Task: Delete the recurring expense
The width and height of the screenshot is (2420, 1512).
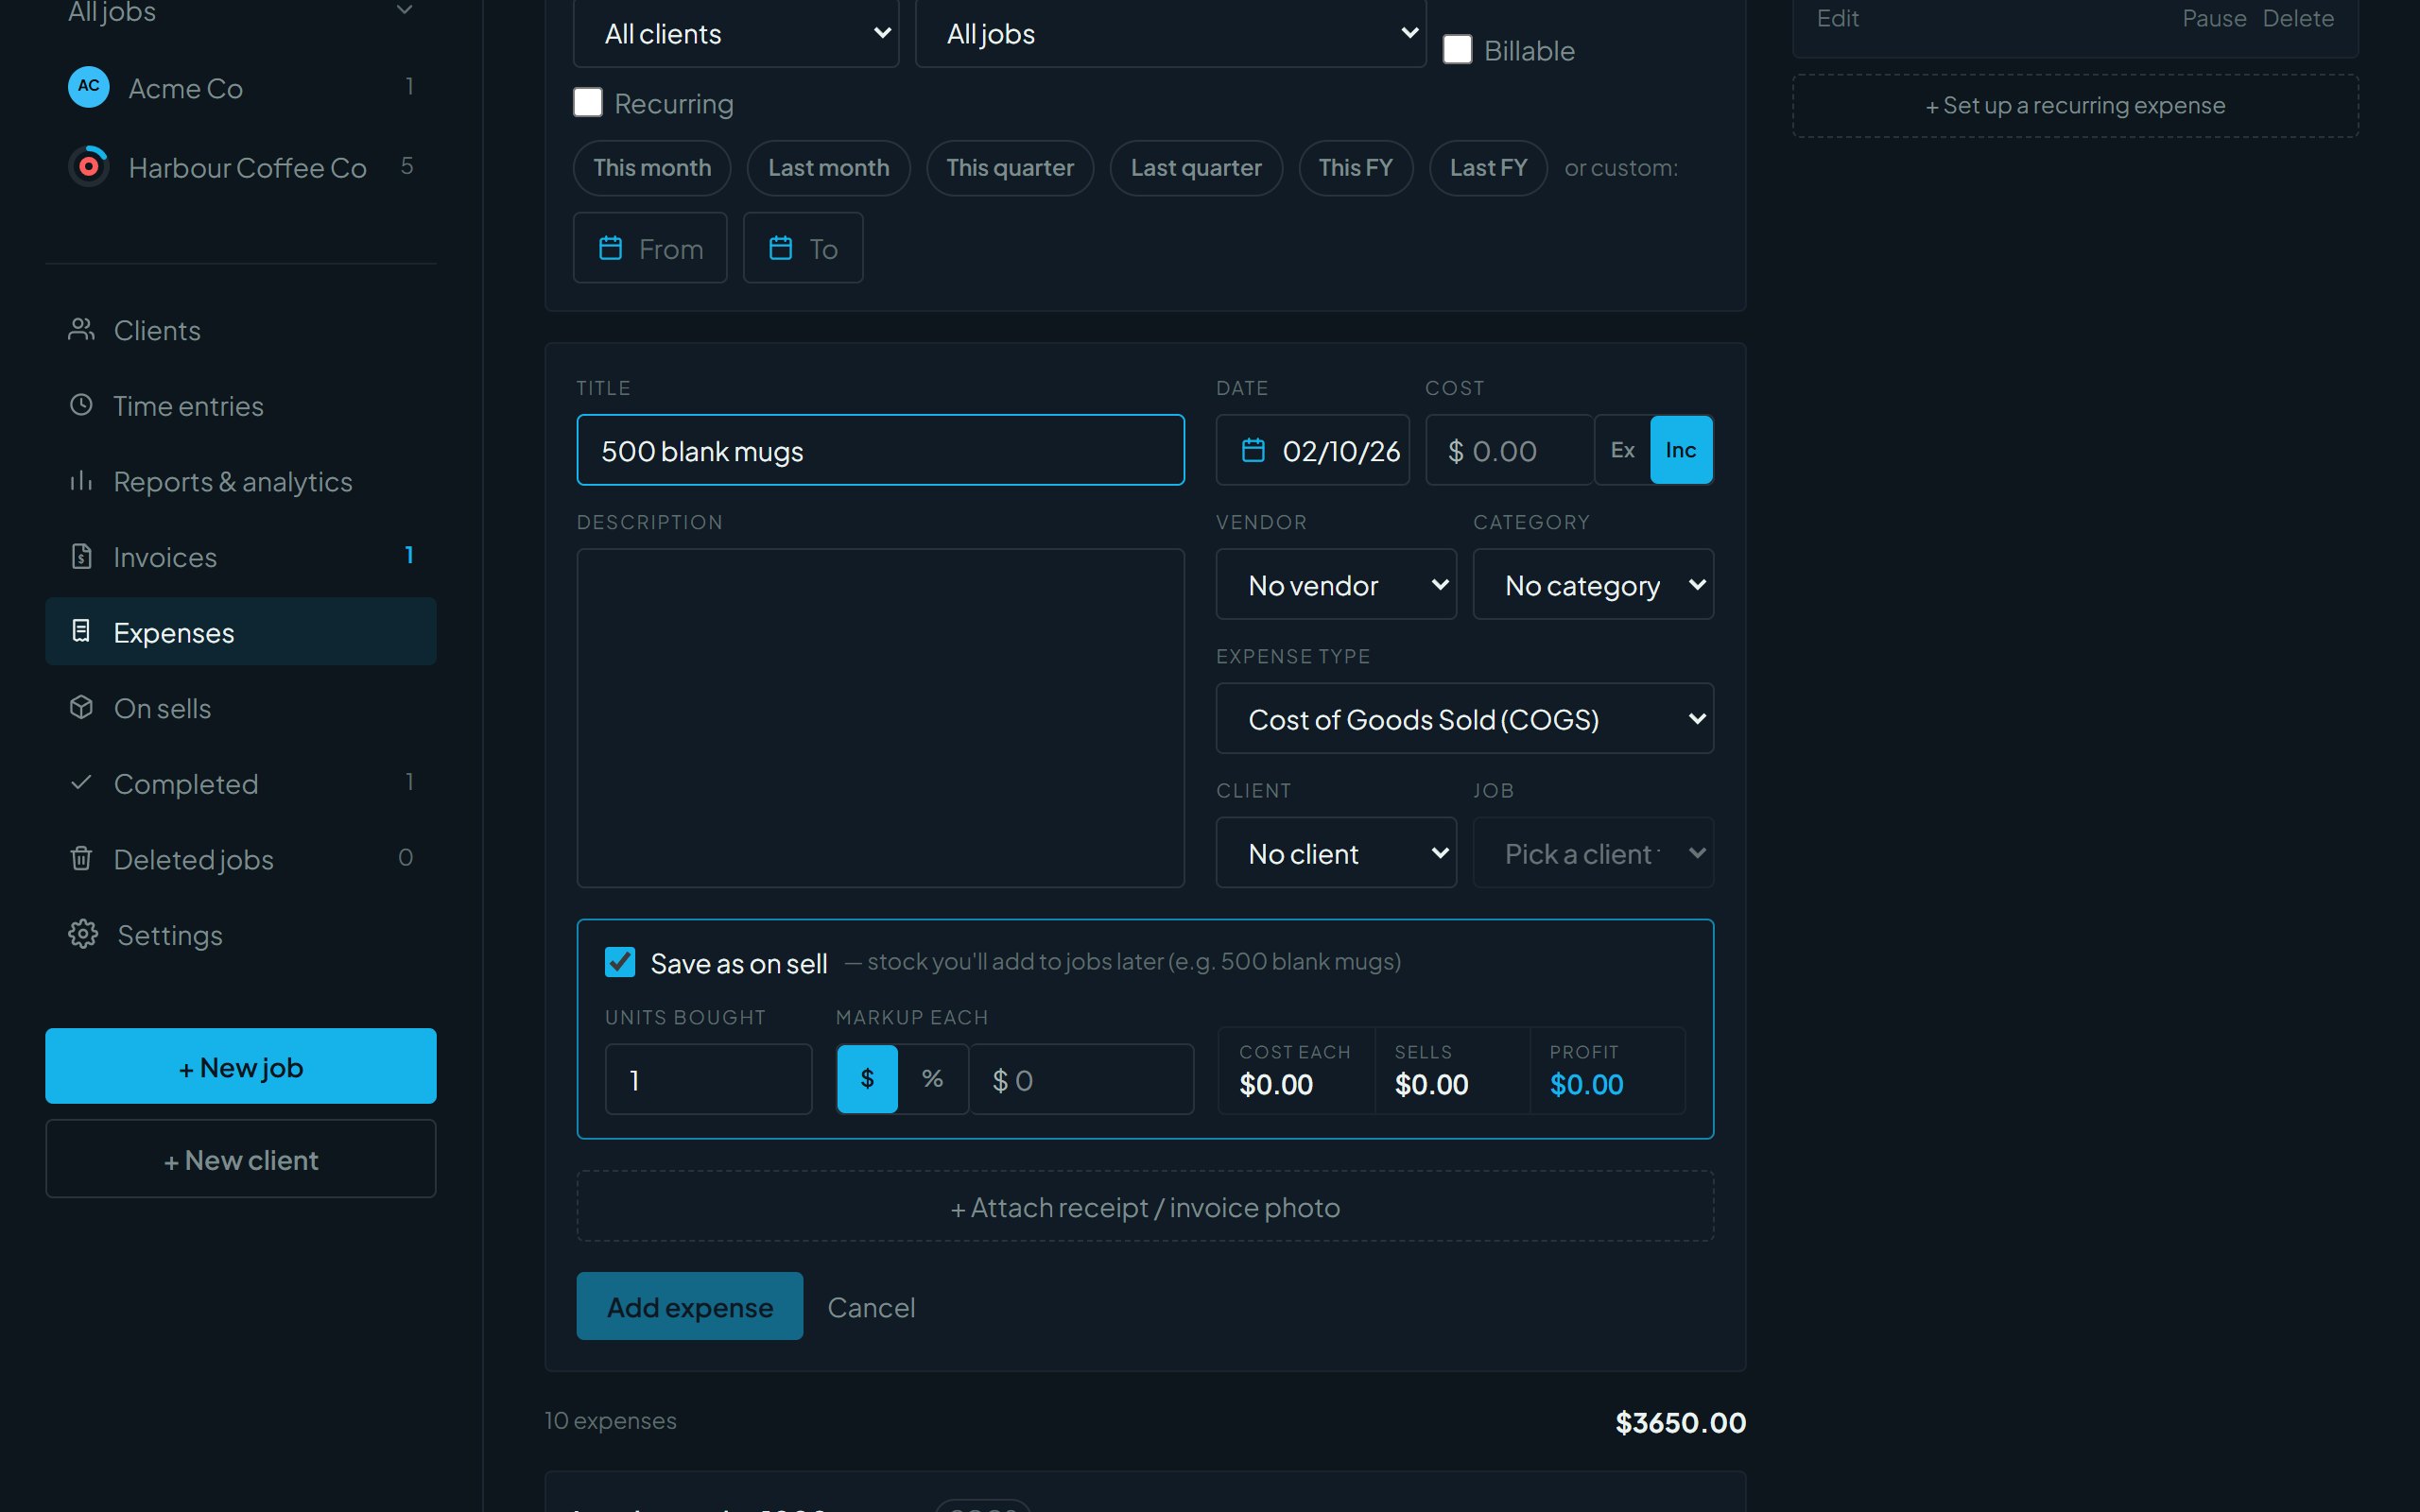Action: point(2298,18)
